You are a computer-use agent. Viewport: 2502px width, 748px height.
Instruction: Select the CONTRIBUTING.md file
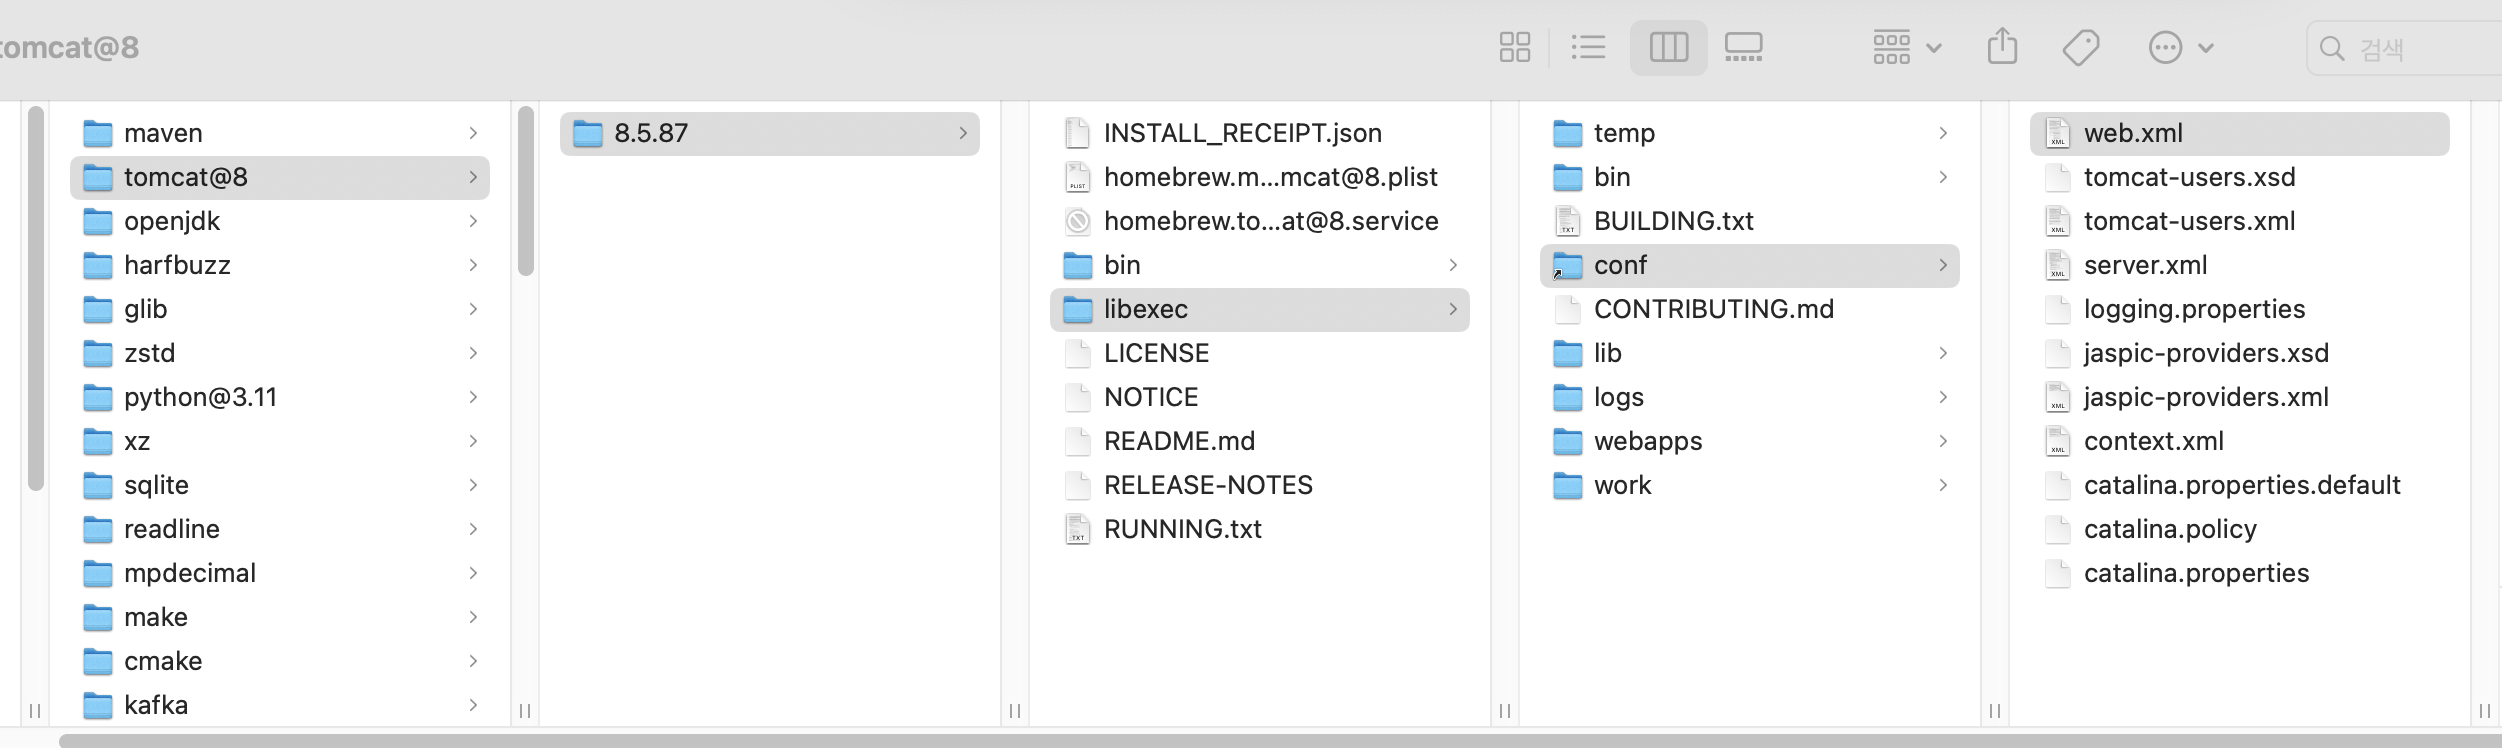coord(1750,309)
